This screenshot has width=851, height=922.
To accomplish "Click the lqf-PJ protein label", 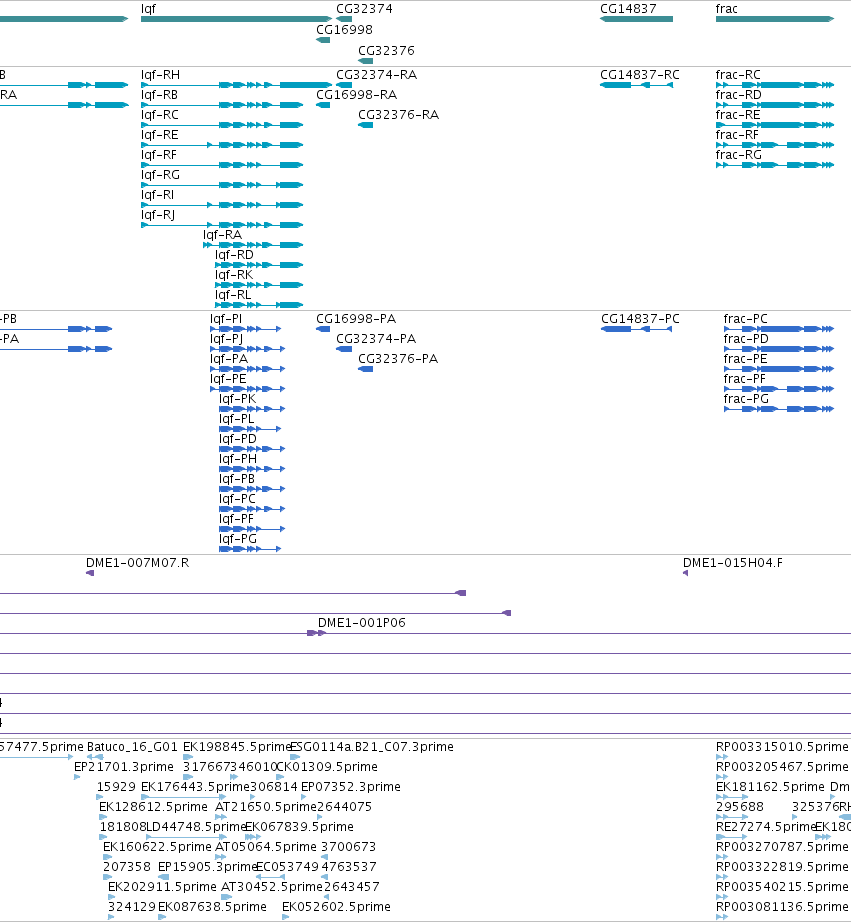I will pos(226,339).
